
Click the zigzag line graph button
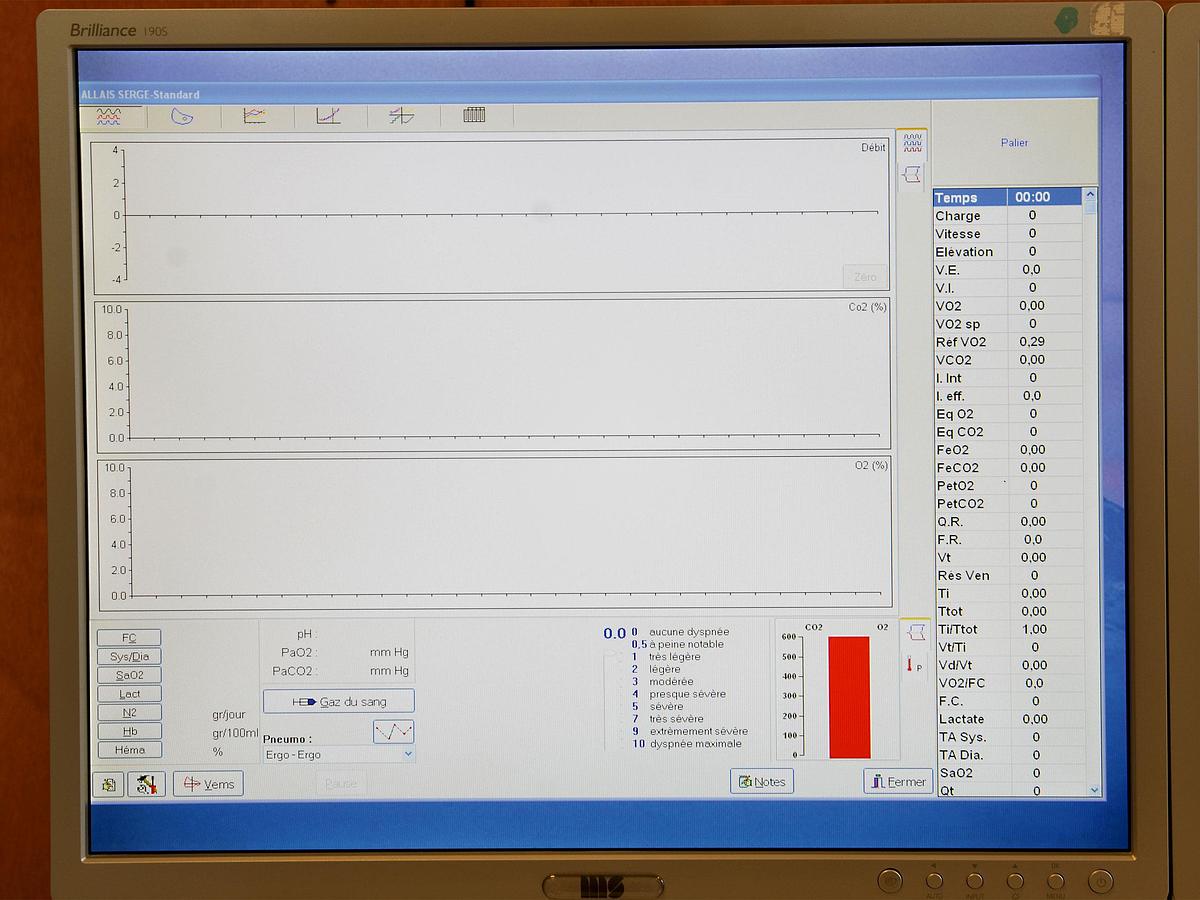(393, 731)
